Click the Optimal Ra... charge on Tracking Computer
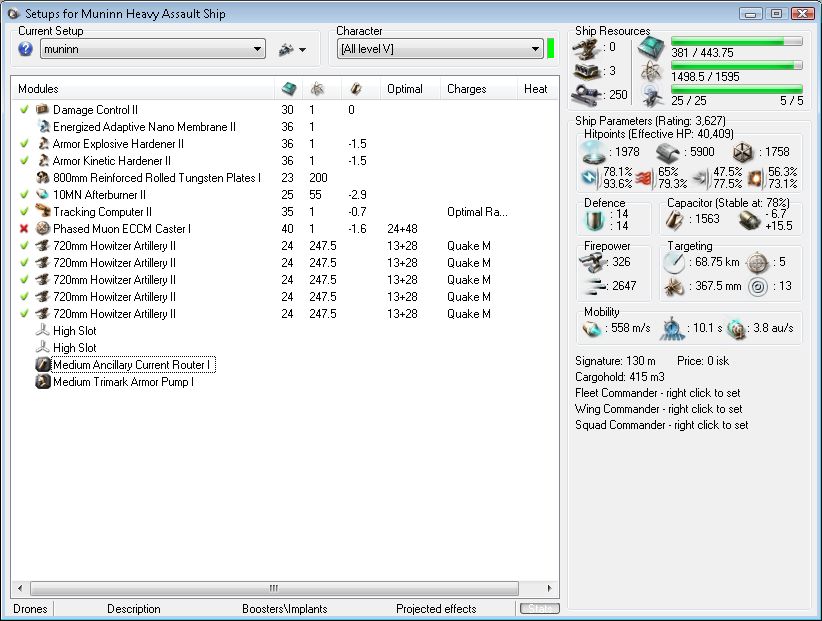The width and height of the screenshot is (822, 621). 477,212
